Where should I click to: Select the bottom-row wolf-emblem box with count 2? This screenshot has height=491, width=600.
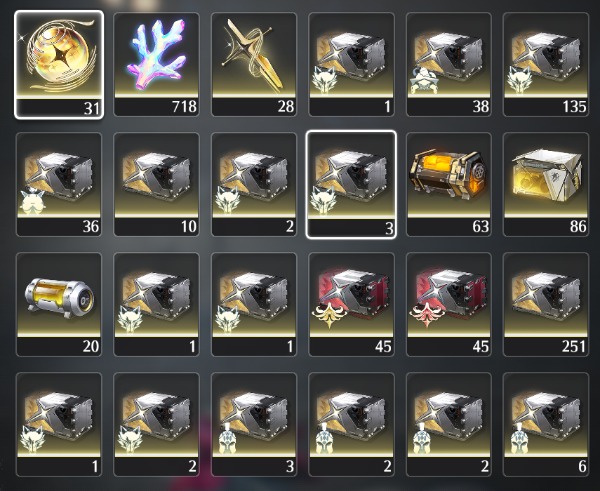157,424
